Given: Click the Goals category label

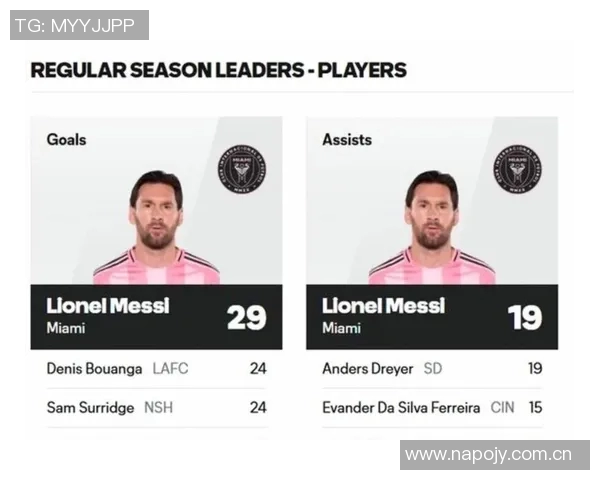Looking at the screenshot, I should tap(67, 139).
